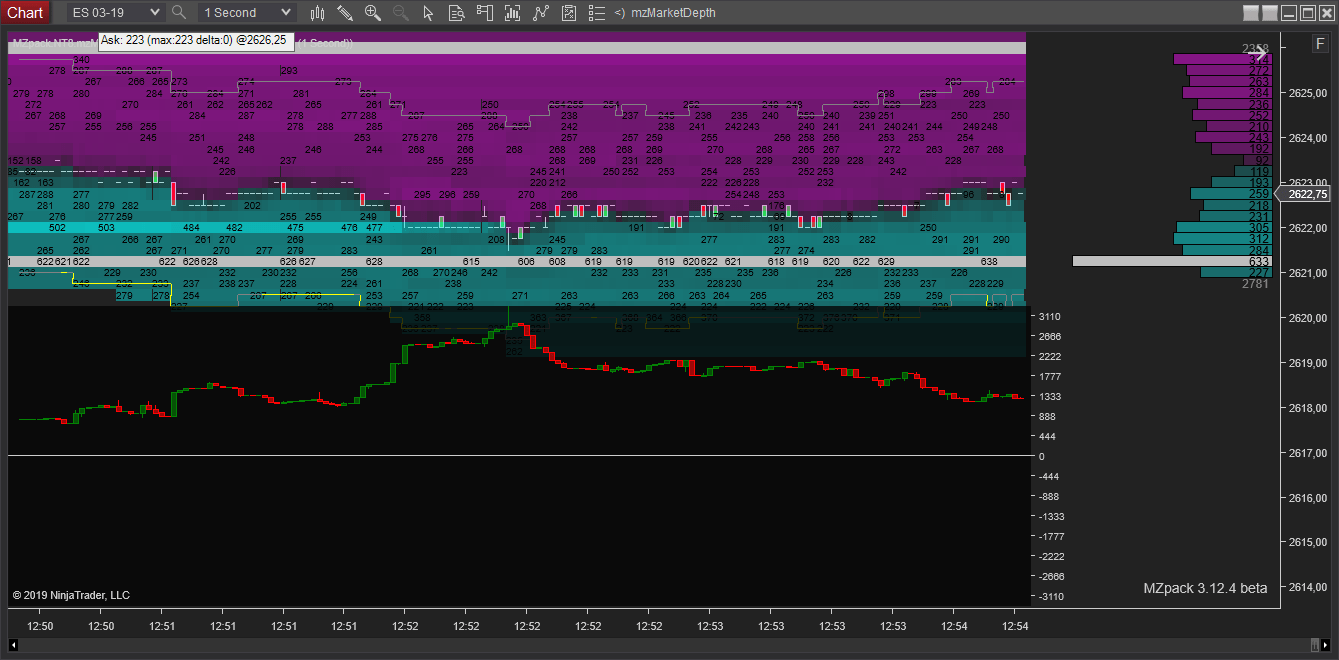The image size is (1339, 660).
Task: Click the Ask 223 tooltip text
Action: click(x=195, y=40)
